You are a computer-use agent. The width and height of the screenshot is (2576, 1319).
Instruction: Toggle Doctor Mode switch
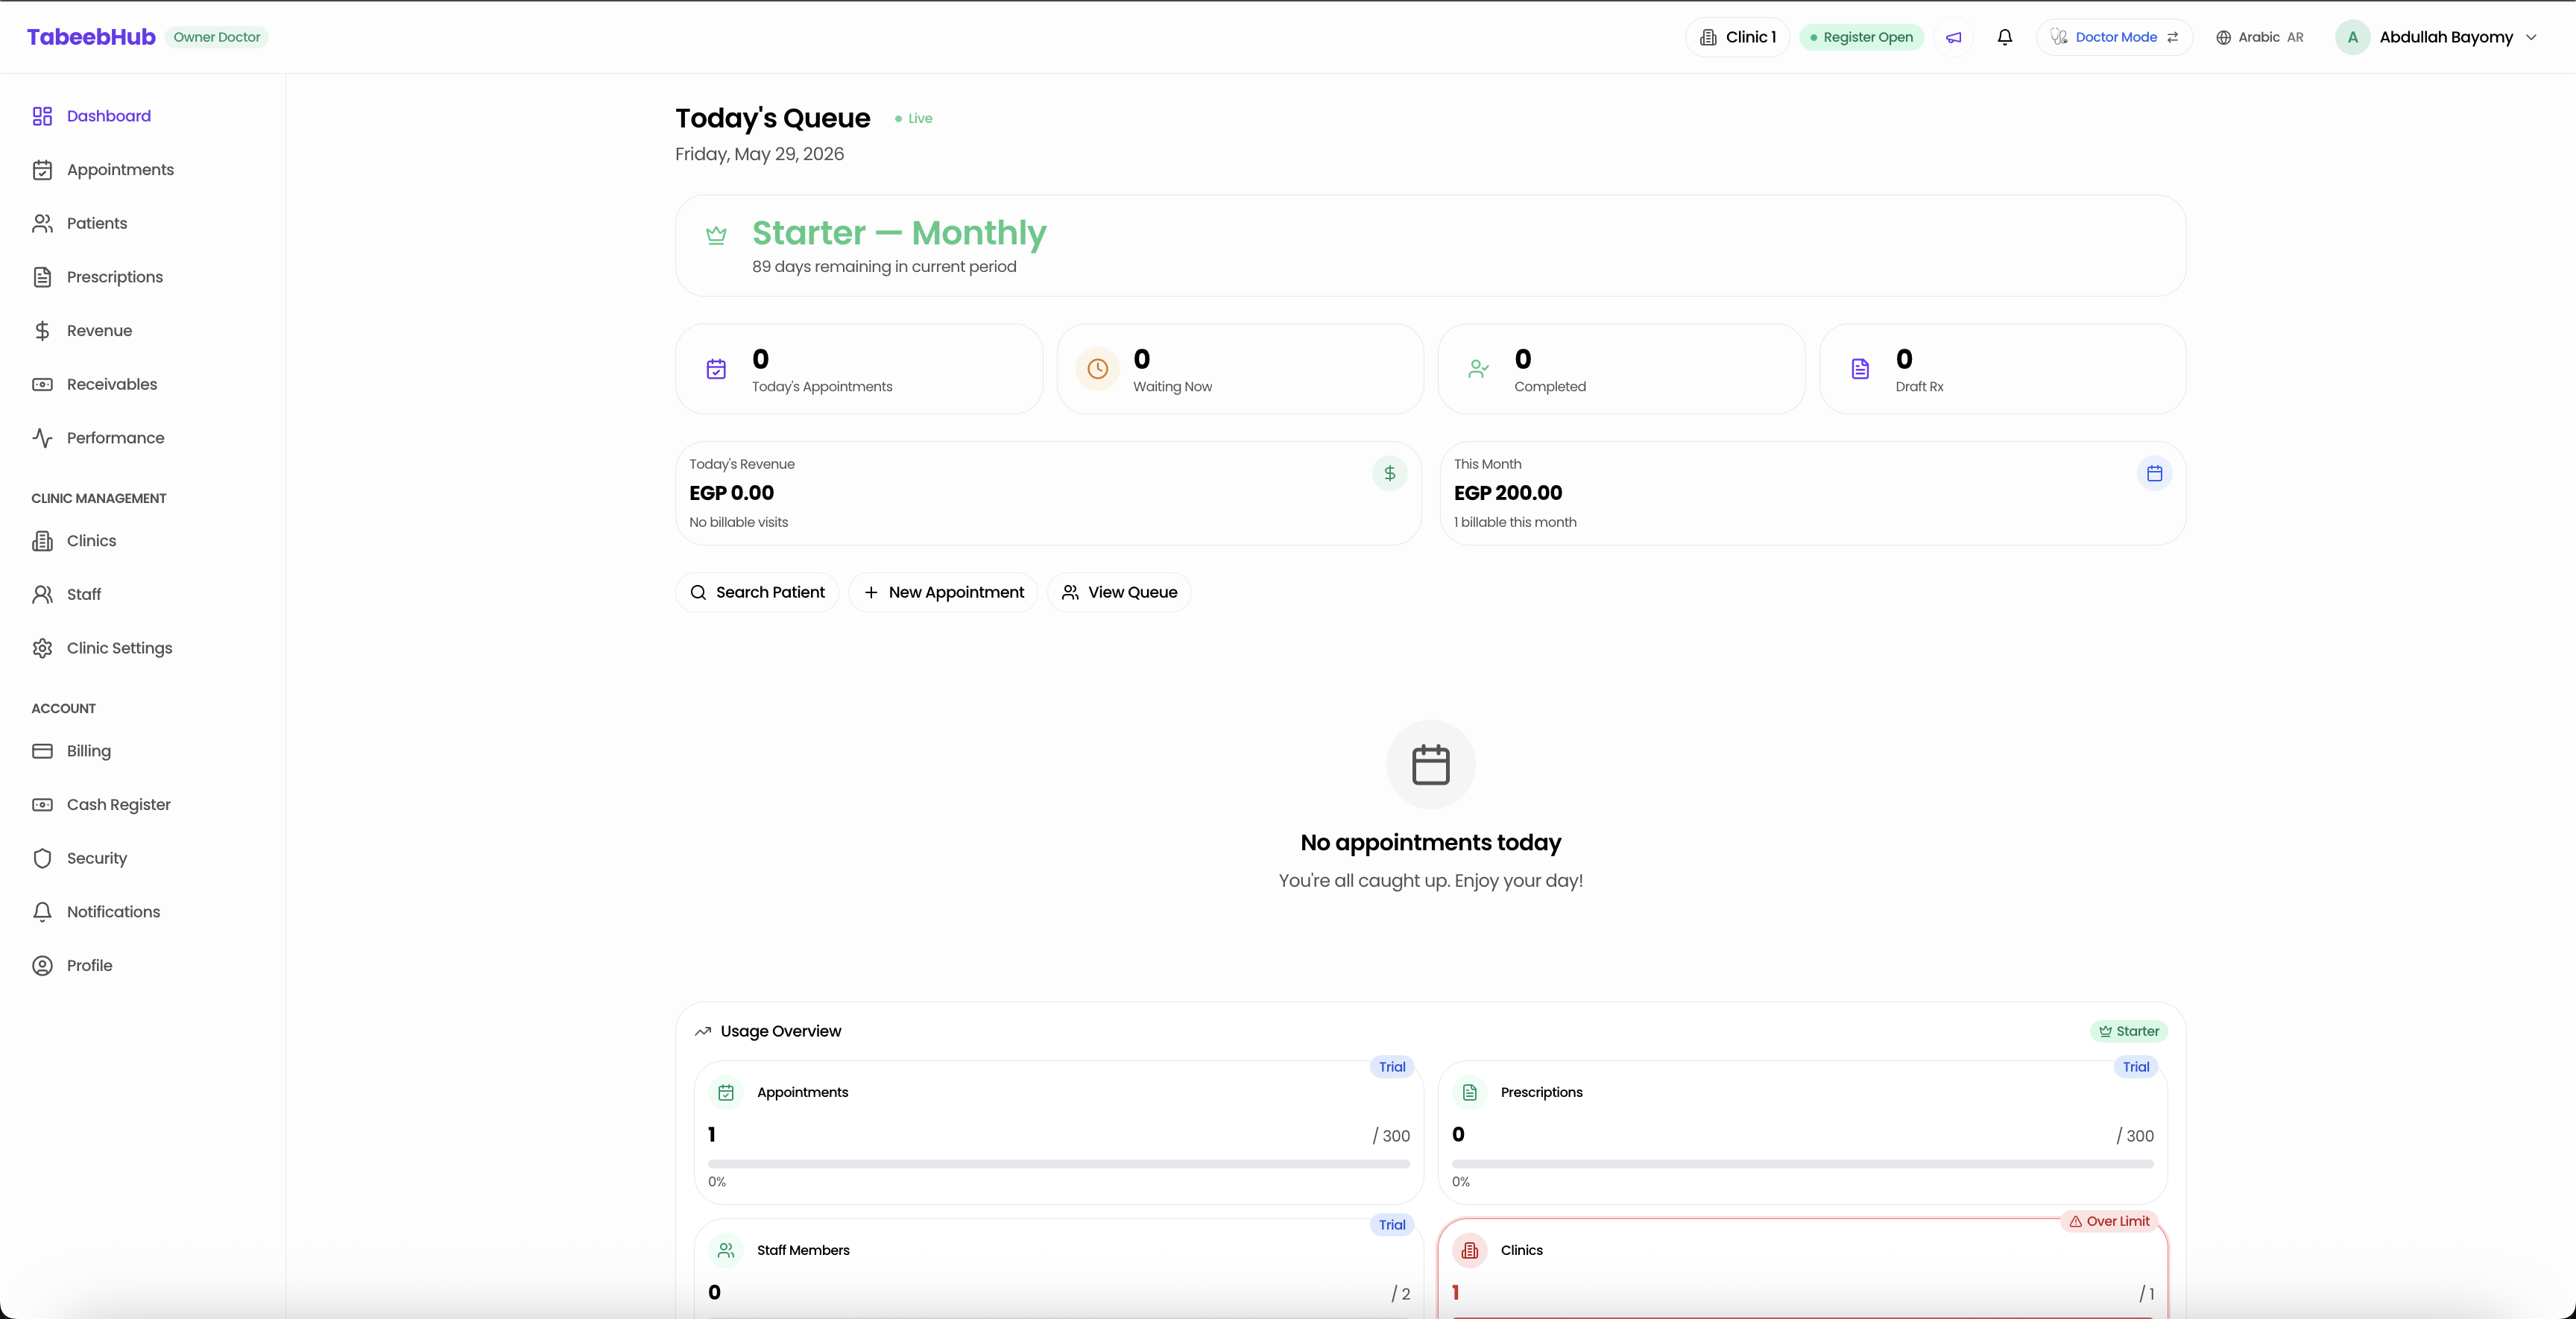click(x=2114, y=37)
